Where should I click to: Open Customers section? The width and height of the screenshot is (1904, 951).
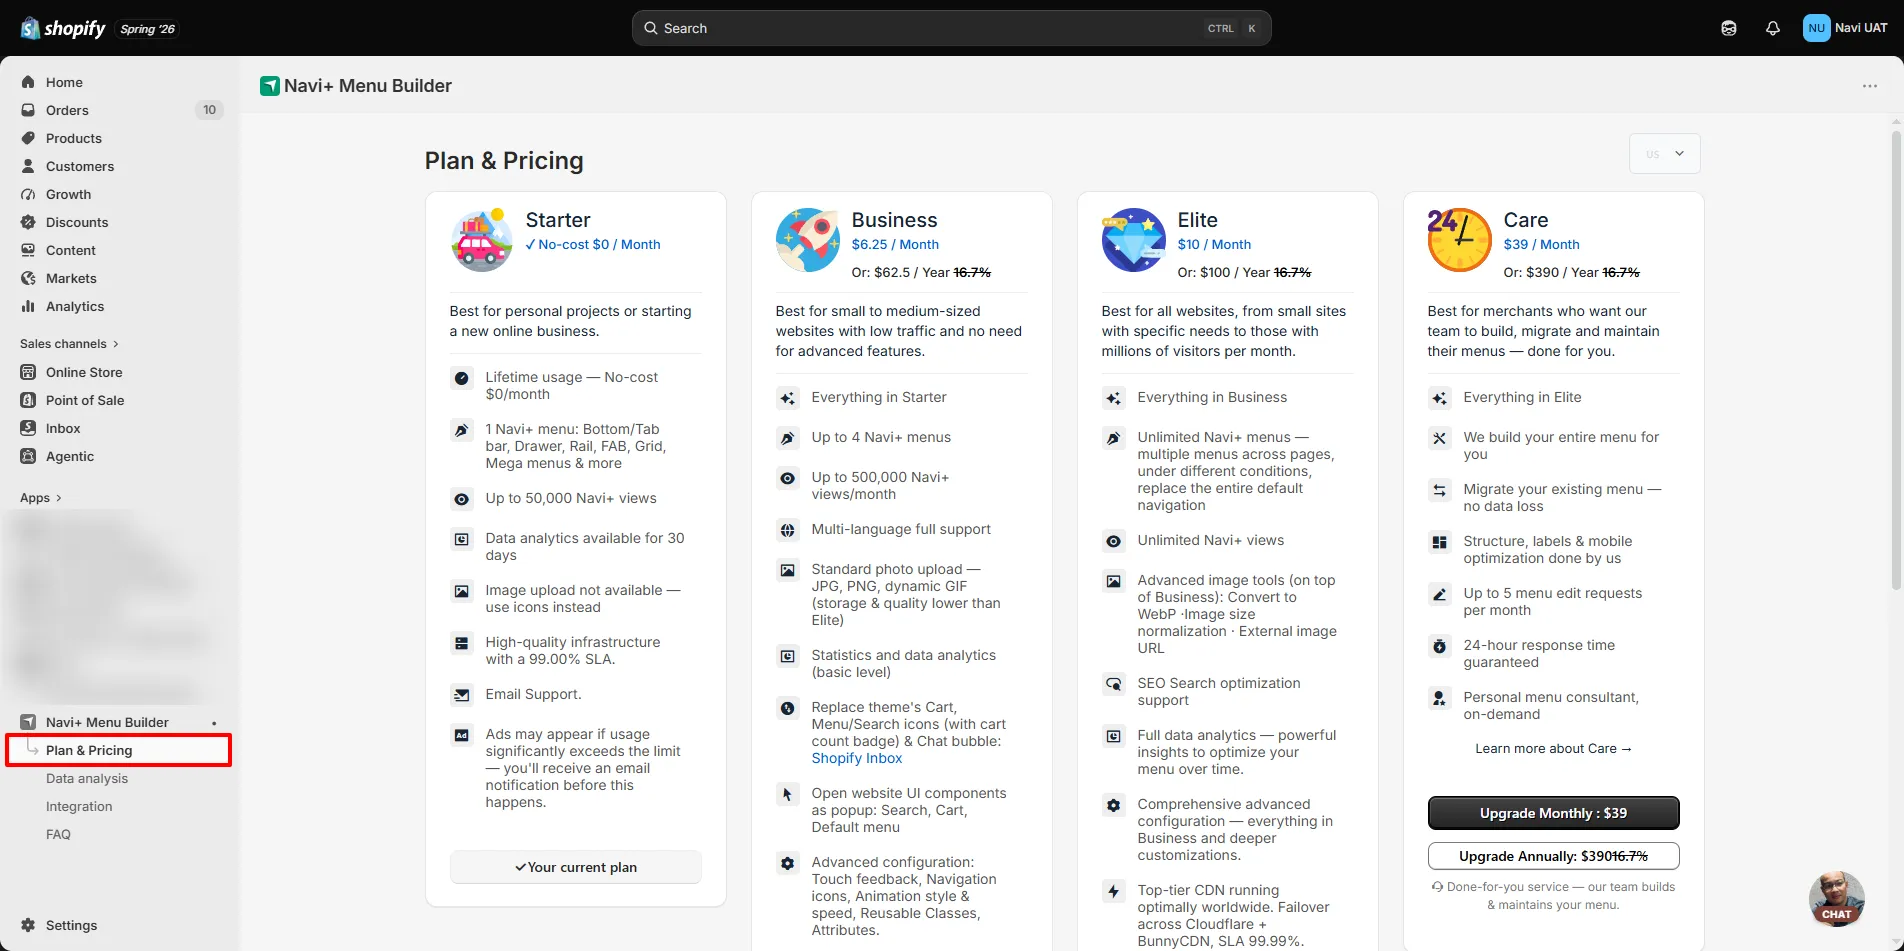point(79,166)
